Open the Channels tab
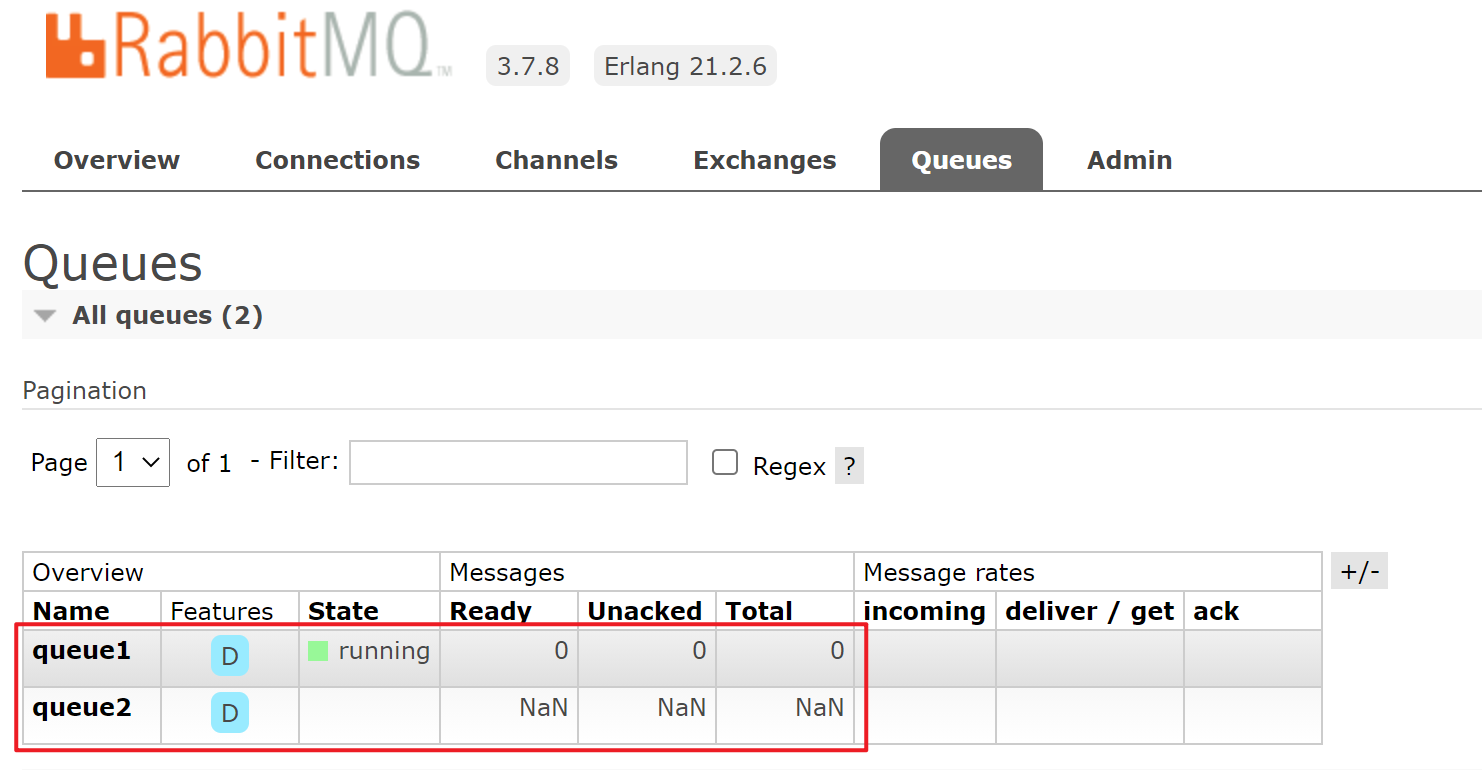Image resolution: width=1482 pixels, height=770 pixels. [x=556, y=160]
